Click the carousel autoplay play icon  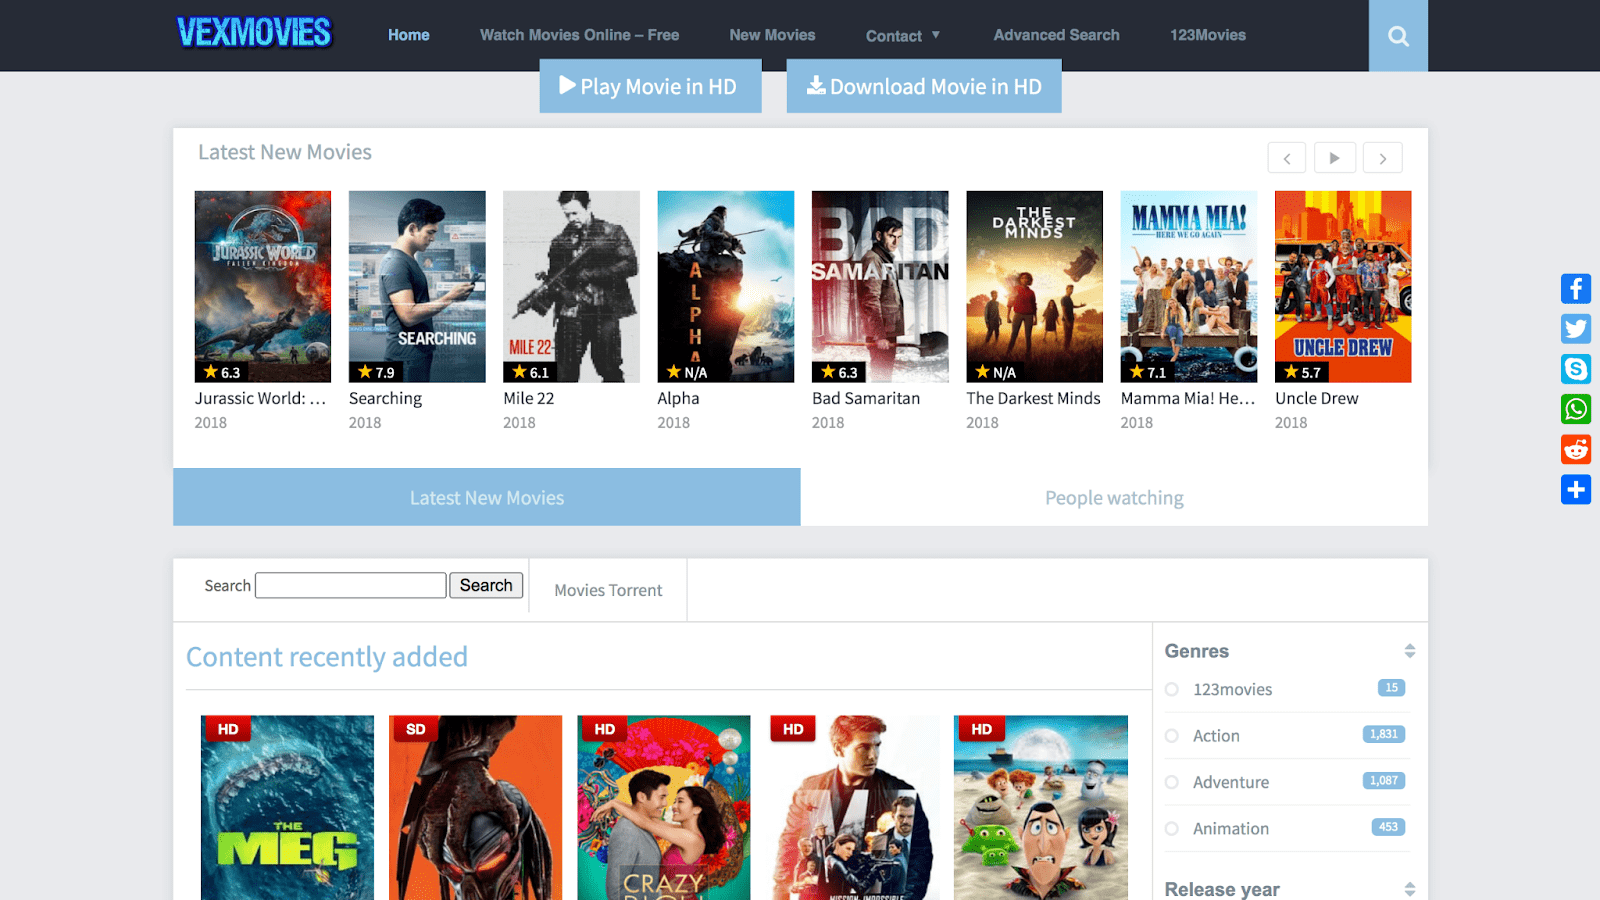(1334, 158)
